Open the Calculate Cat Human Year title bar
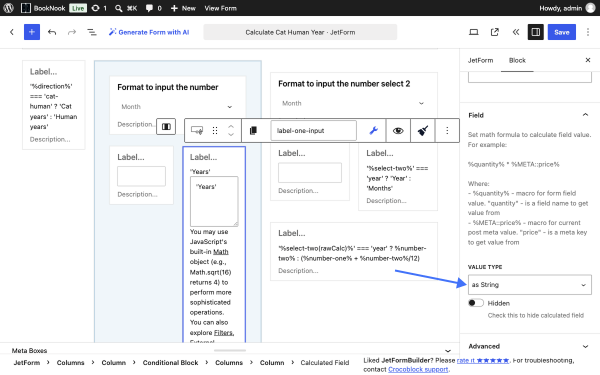Screen dimensions: 600x375 coord(300,32)
